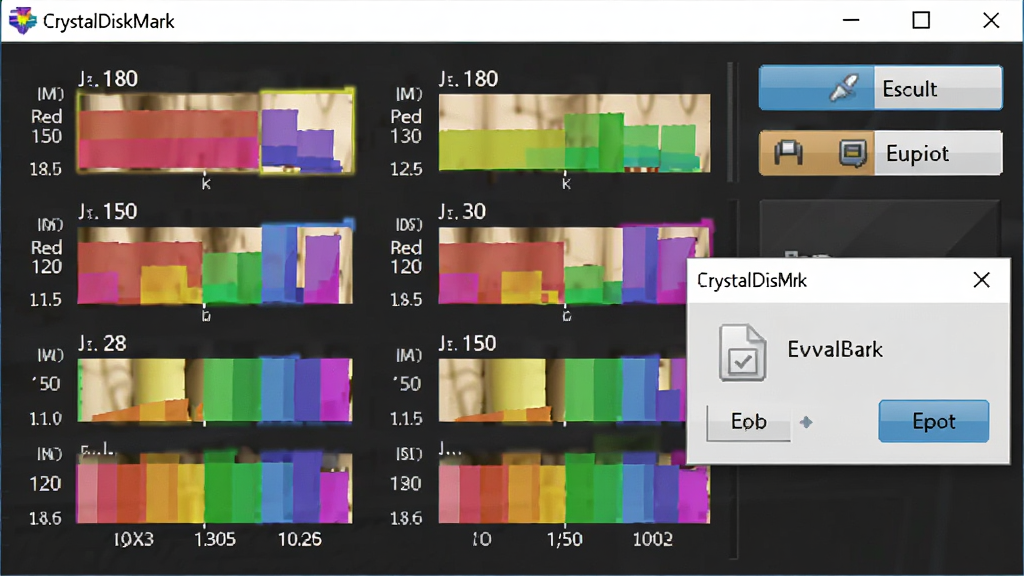Screen dimensions: 1024x576
Task: Click the pen icon on Escult button
Action: pyautogui.click(x=843, y=88)
